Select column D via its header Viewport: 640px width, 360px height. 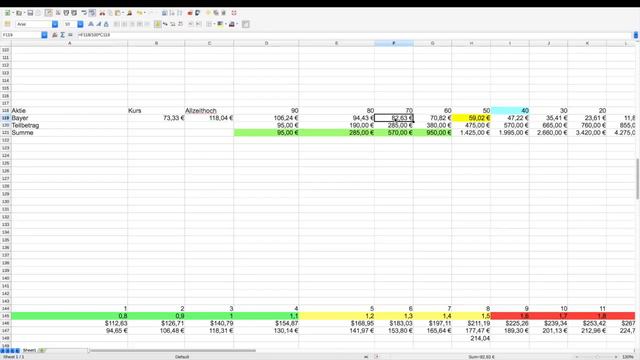(x=266, y=43)
